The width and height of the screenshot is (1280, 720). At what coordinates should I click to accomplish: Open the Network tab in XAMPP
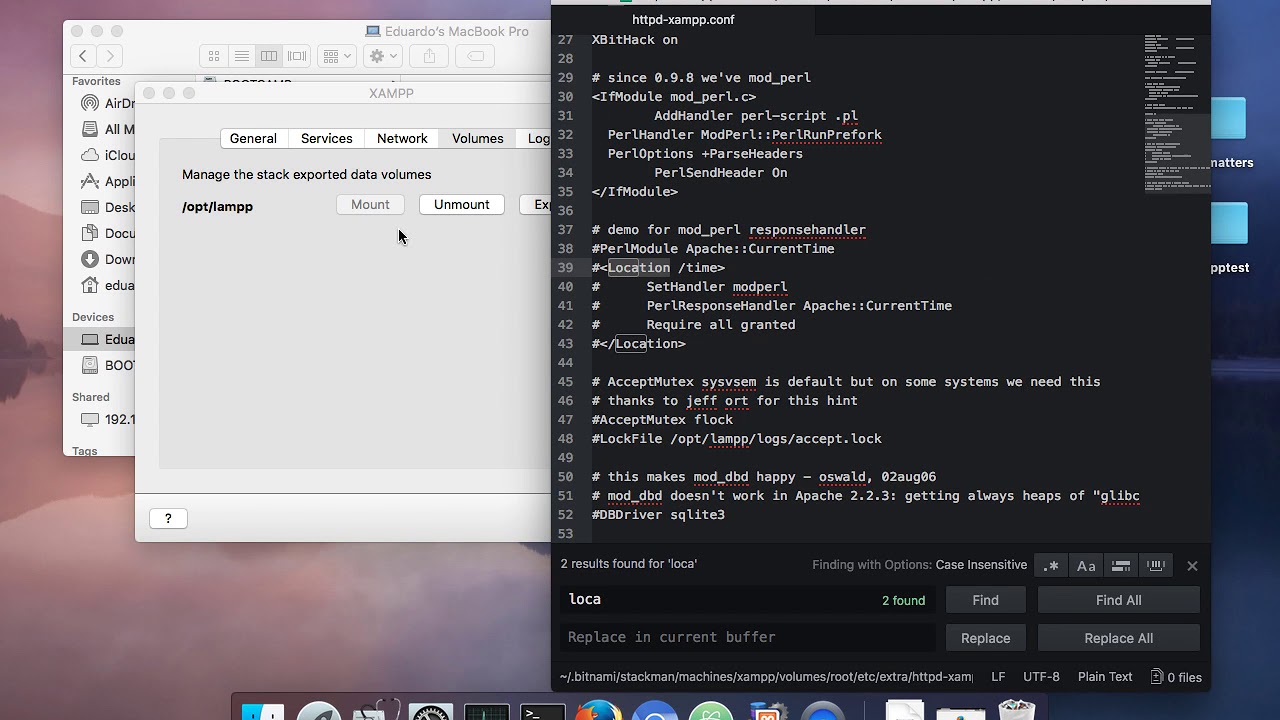pos(402,139)
